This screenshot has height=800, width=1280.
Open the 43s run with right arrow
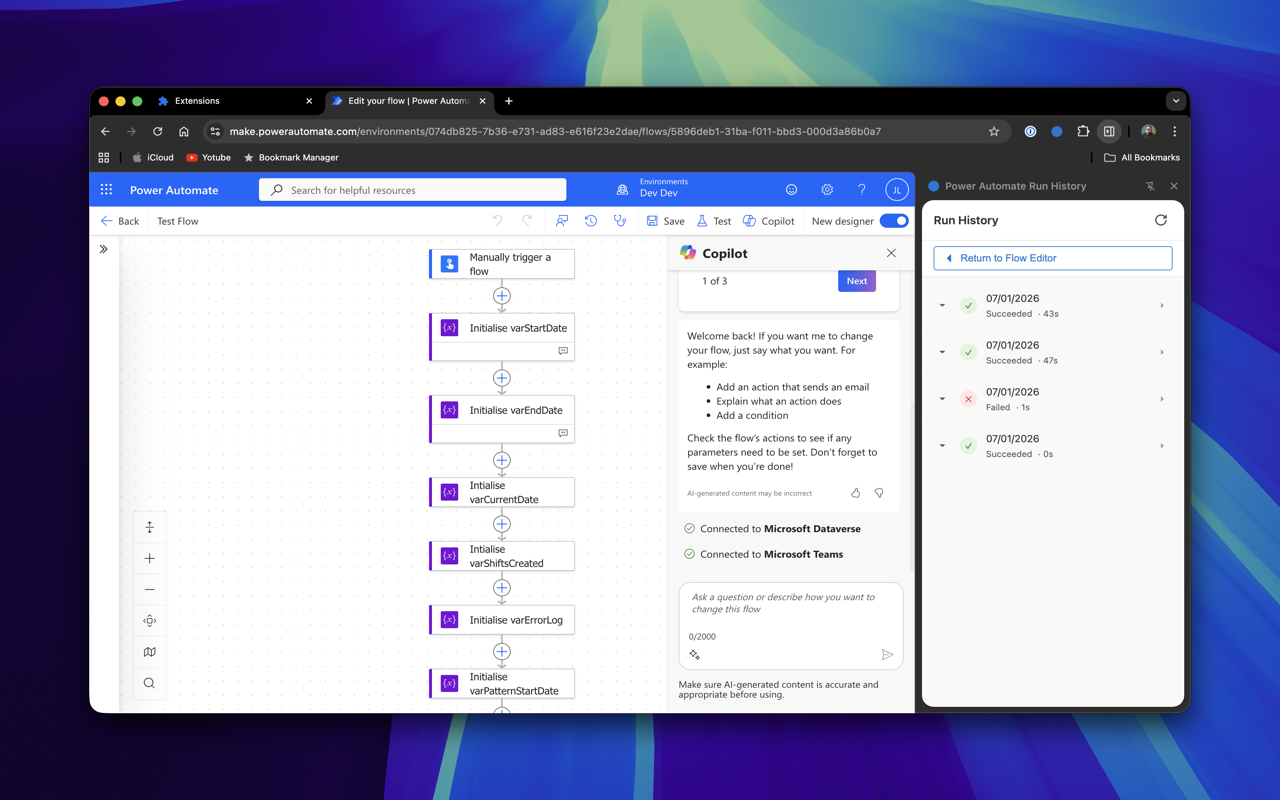point(1162,305)
